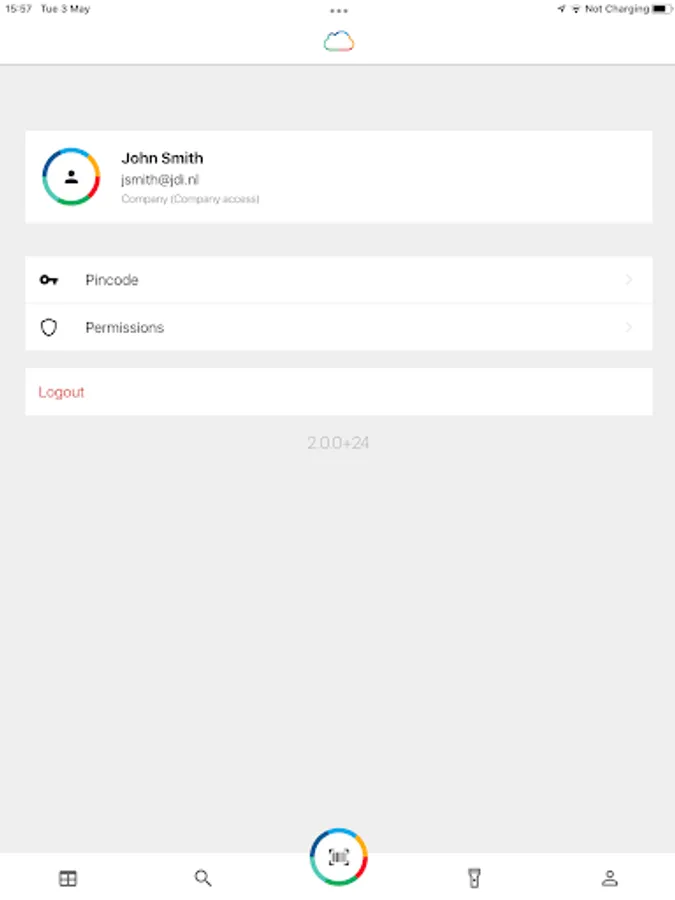This screenshot has height=900, width=675.
Task: Open the table grid view tab
Action: tap(68, 878)
